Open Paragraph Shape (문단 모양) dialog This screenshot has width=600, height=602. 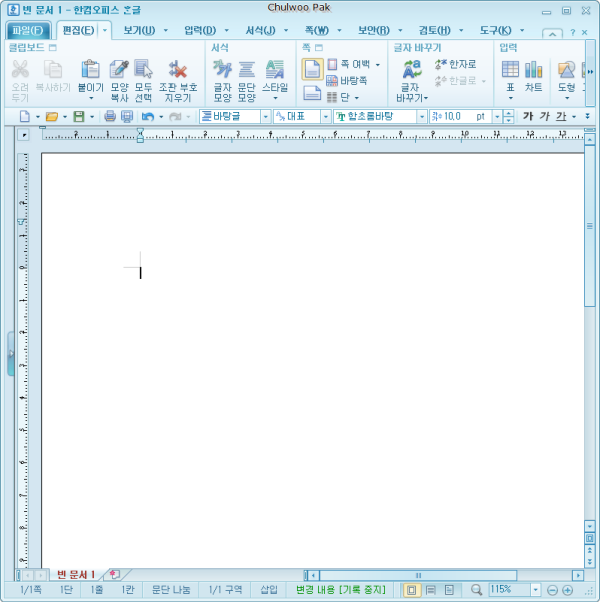pos(246,70)
